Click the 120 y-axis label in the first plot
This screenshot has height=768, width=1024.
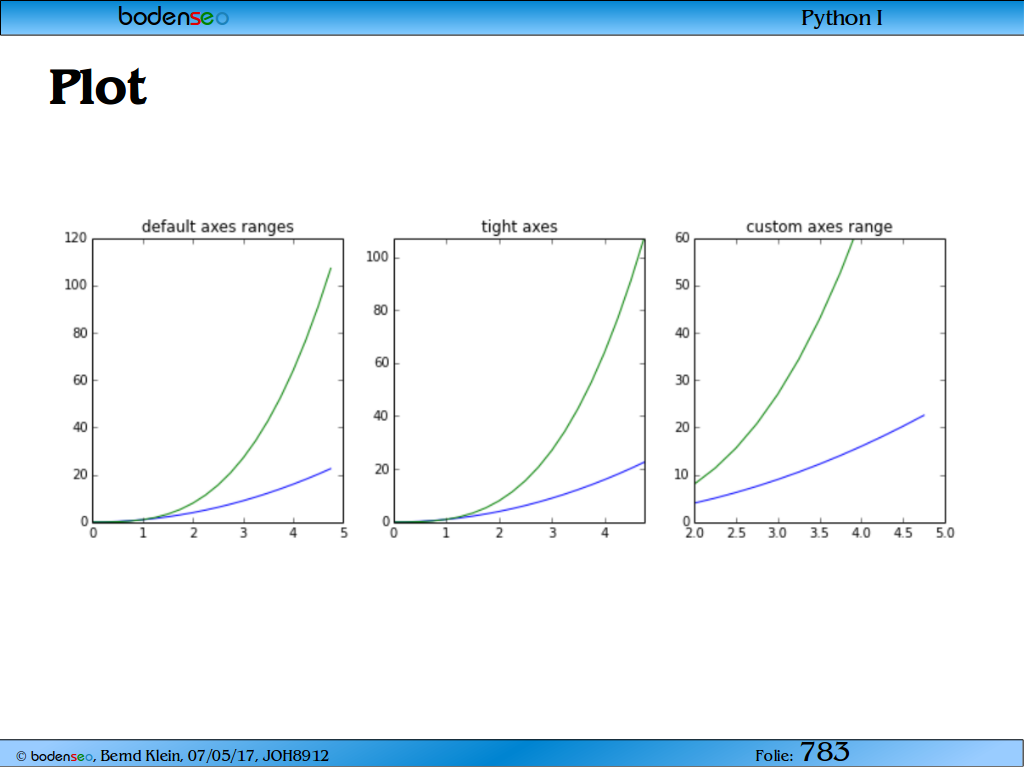[x=76, y=238]
